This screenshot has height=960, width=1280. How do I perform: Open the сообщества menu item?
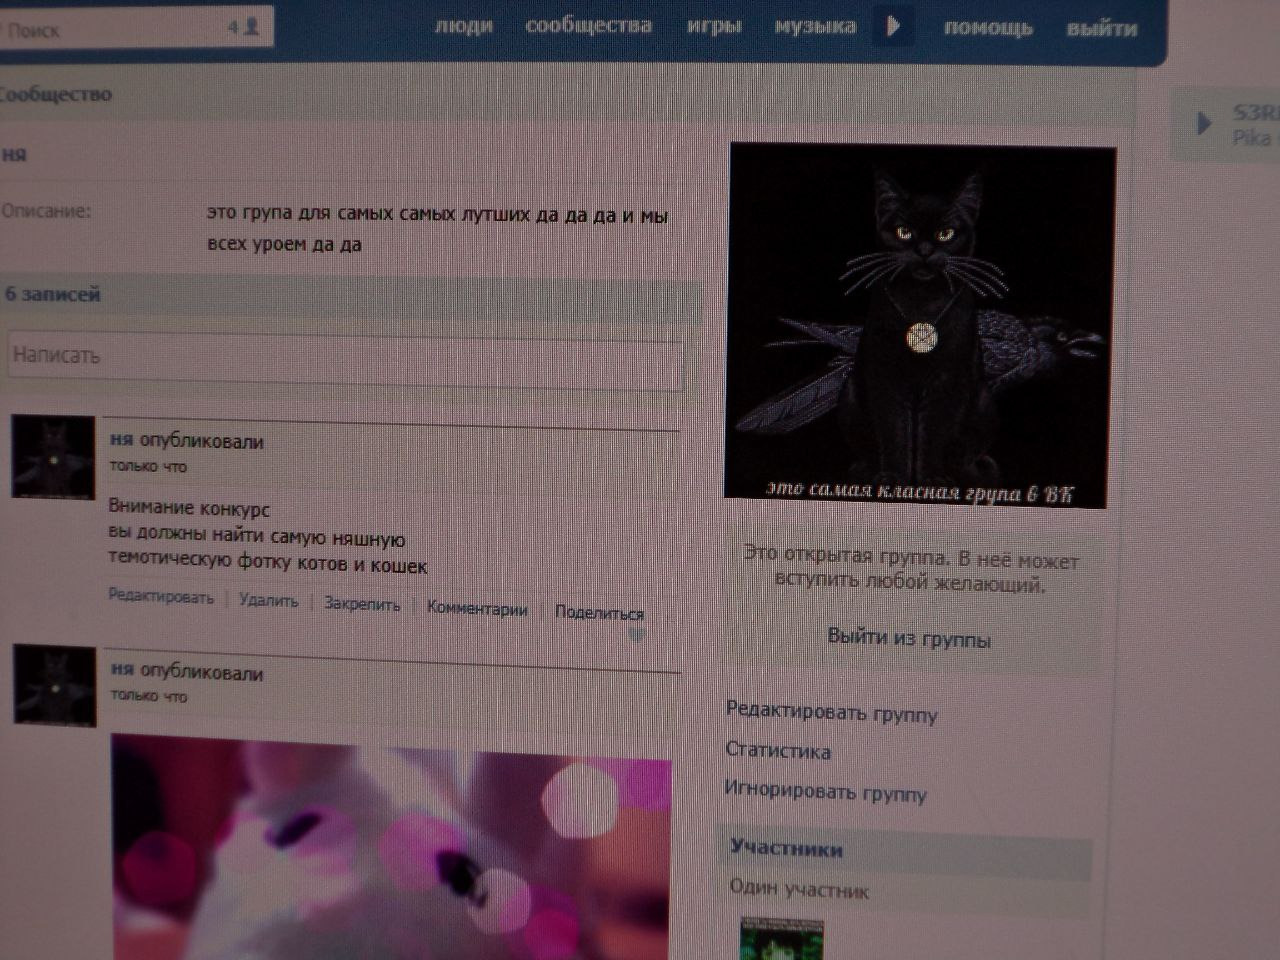(x=588, y=26)
